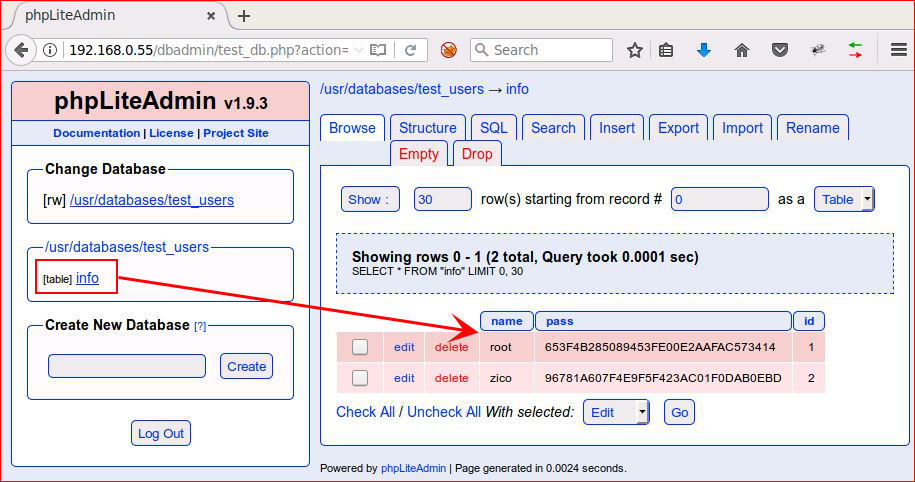Screen dimensions: 915x482
Task: Open /usr/databases/test_users in Change Database
Action: click(x=152, y=200)
